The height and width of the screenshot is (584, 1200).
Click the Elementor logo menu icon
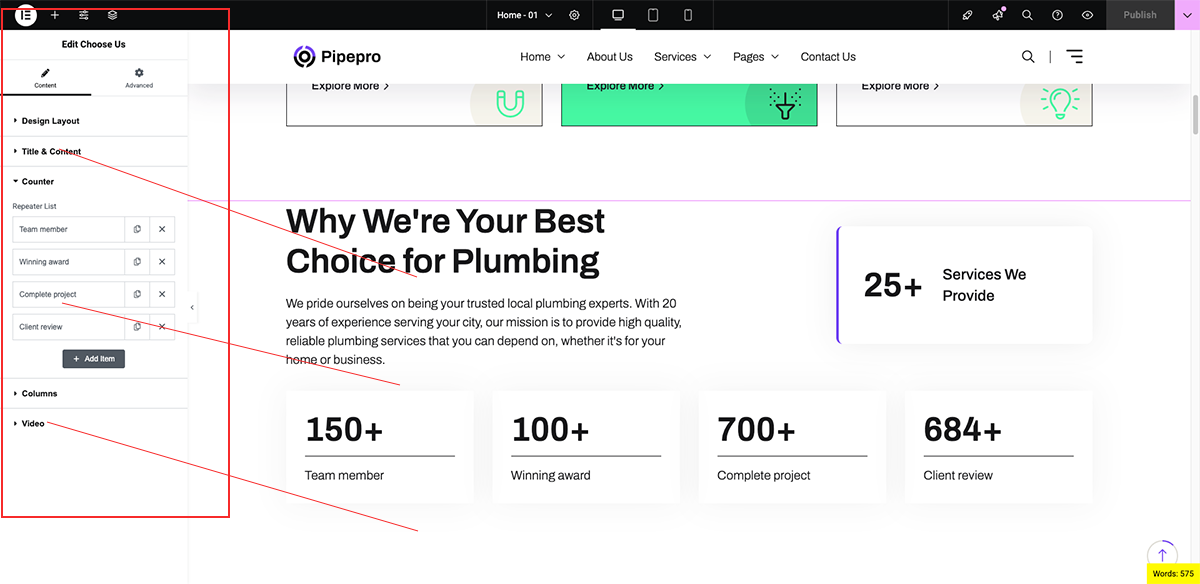(27, 15)
